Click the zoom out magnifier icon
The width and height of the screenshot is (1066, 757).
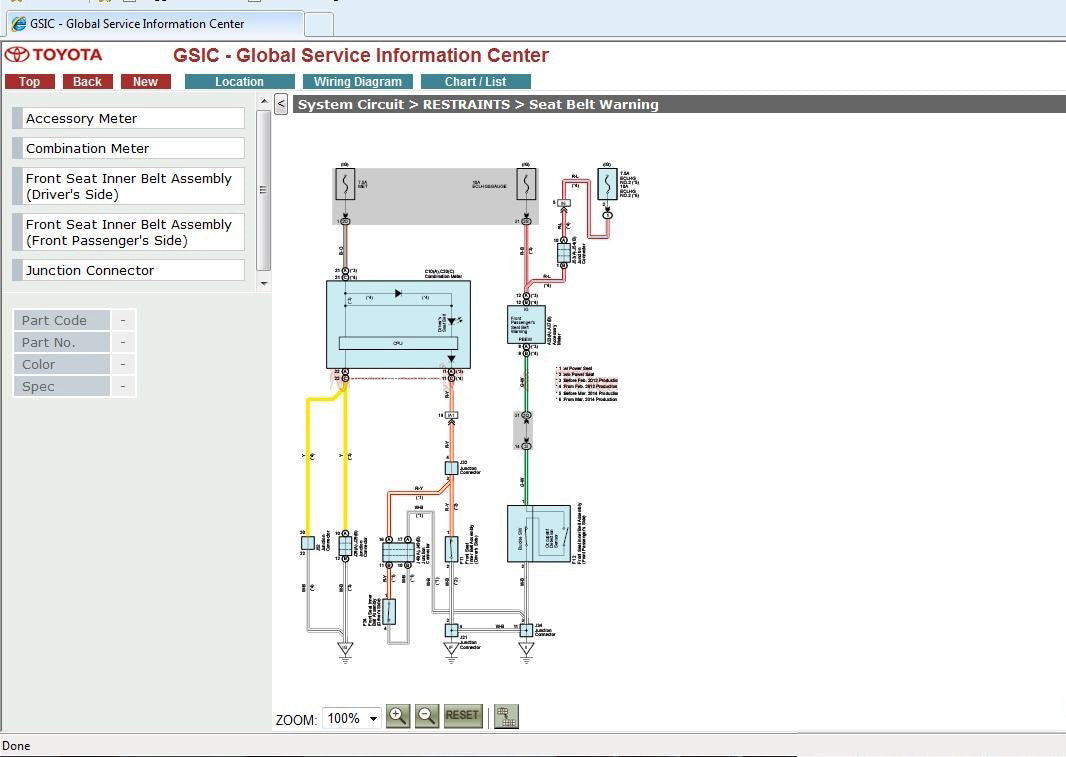[x=426, y=716]
